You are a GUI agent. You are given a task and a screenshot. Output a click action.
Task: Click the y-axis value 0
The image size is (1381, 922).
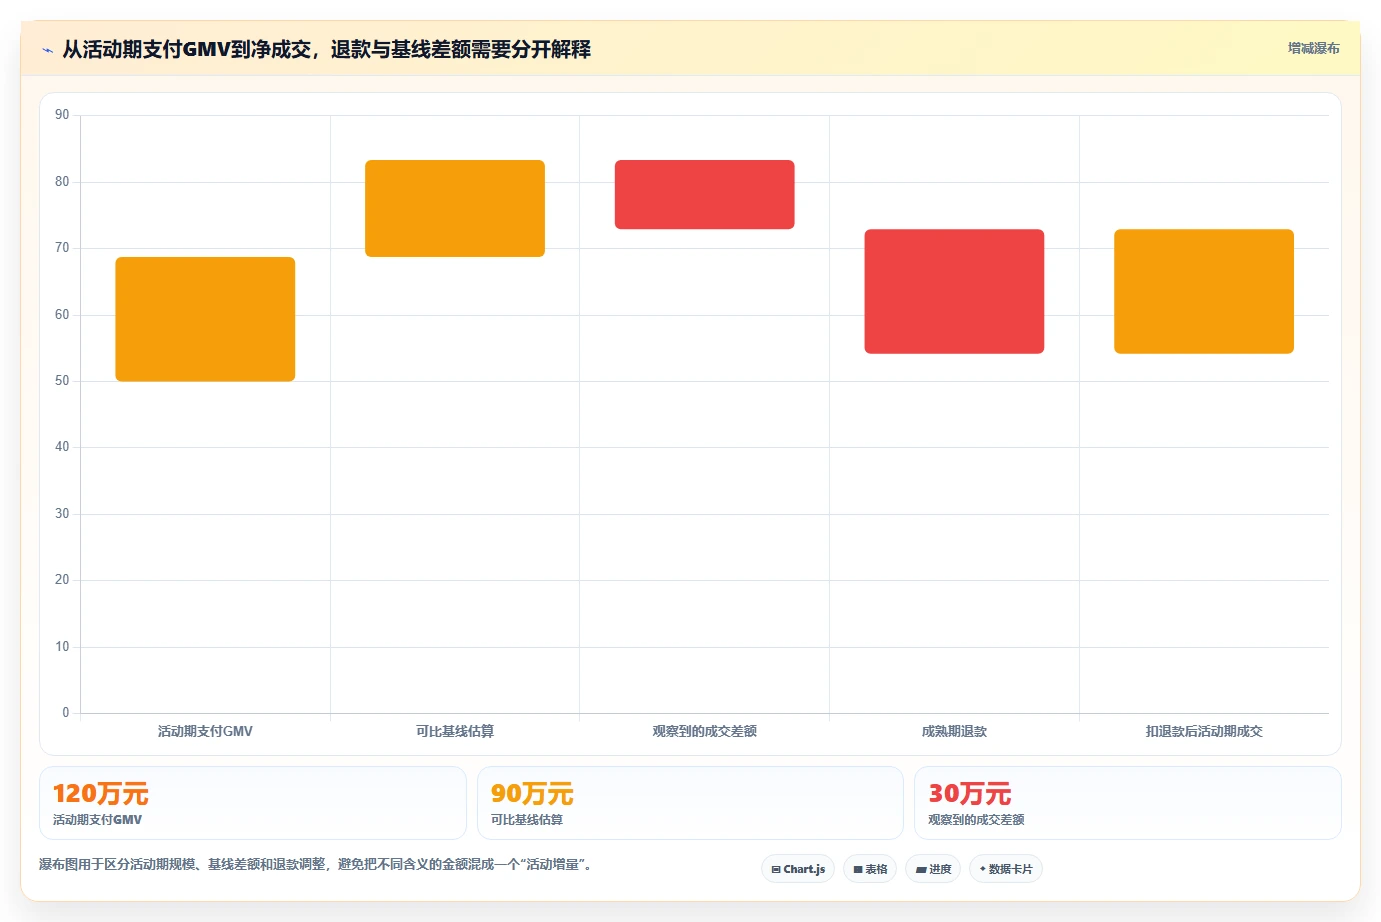point(66,713)
